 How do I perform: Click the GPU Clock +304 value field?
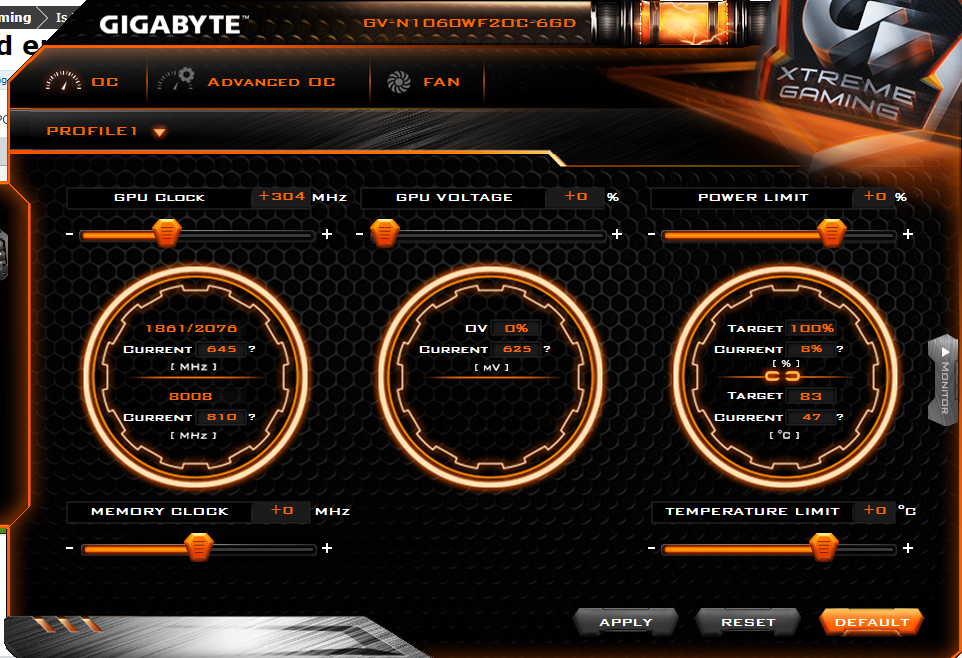281,197
